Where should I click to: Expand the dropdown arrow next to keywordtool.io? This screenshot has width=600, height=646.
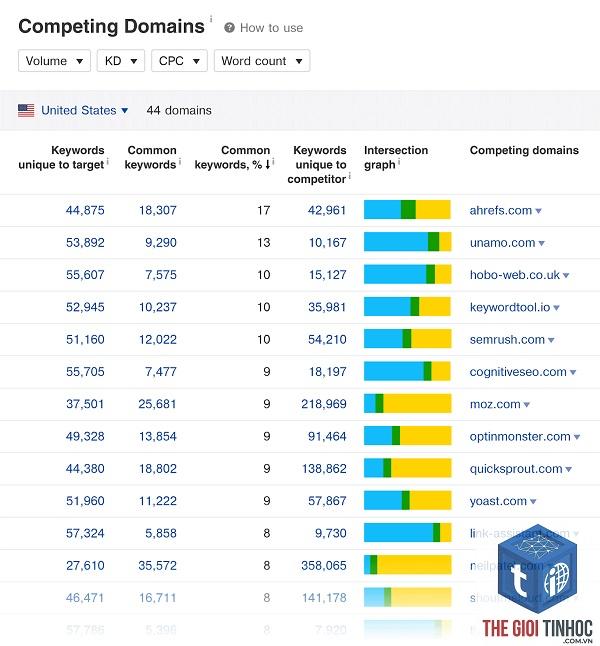tap(556, 308)
